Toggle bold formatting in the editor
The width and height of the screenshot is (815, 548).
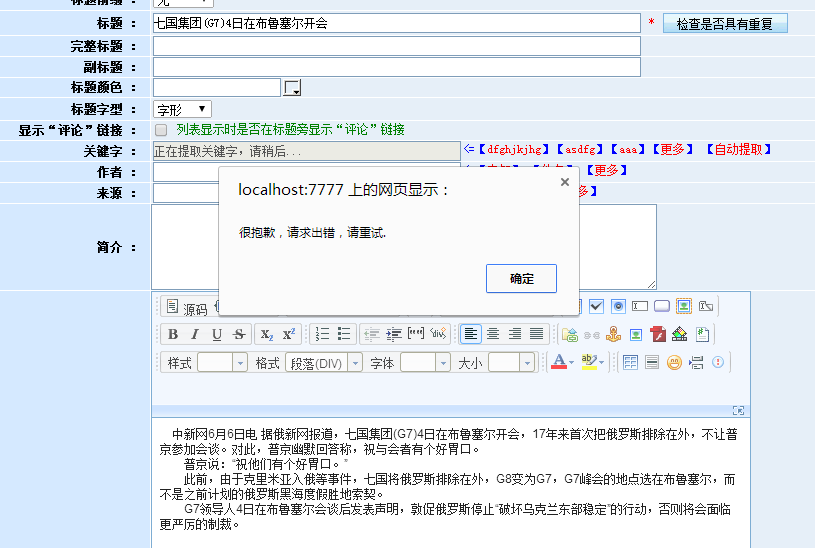click(x=173, y=334)
